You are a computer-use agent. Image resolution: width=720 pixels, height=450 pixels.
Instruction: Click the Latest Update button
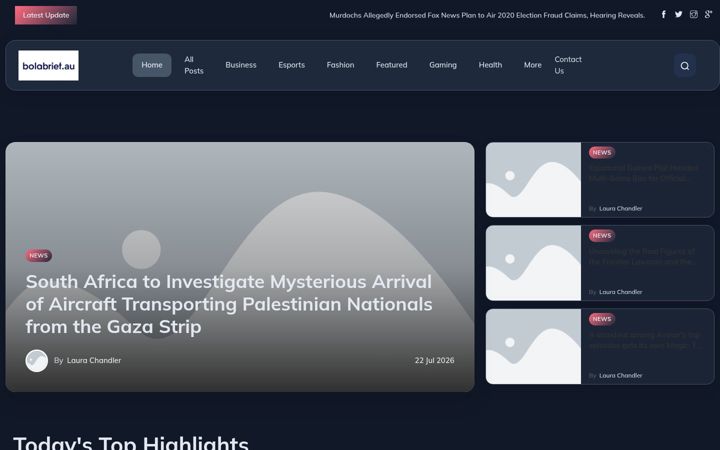[46, 15]
